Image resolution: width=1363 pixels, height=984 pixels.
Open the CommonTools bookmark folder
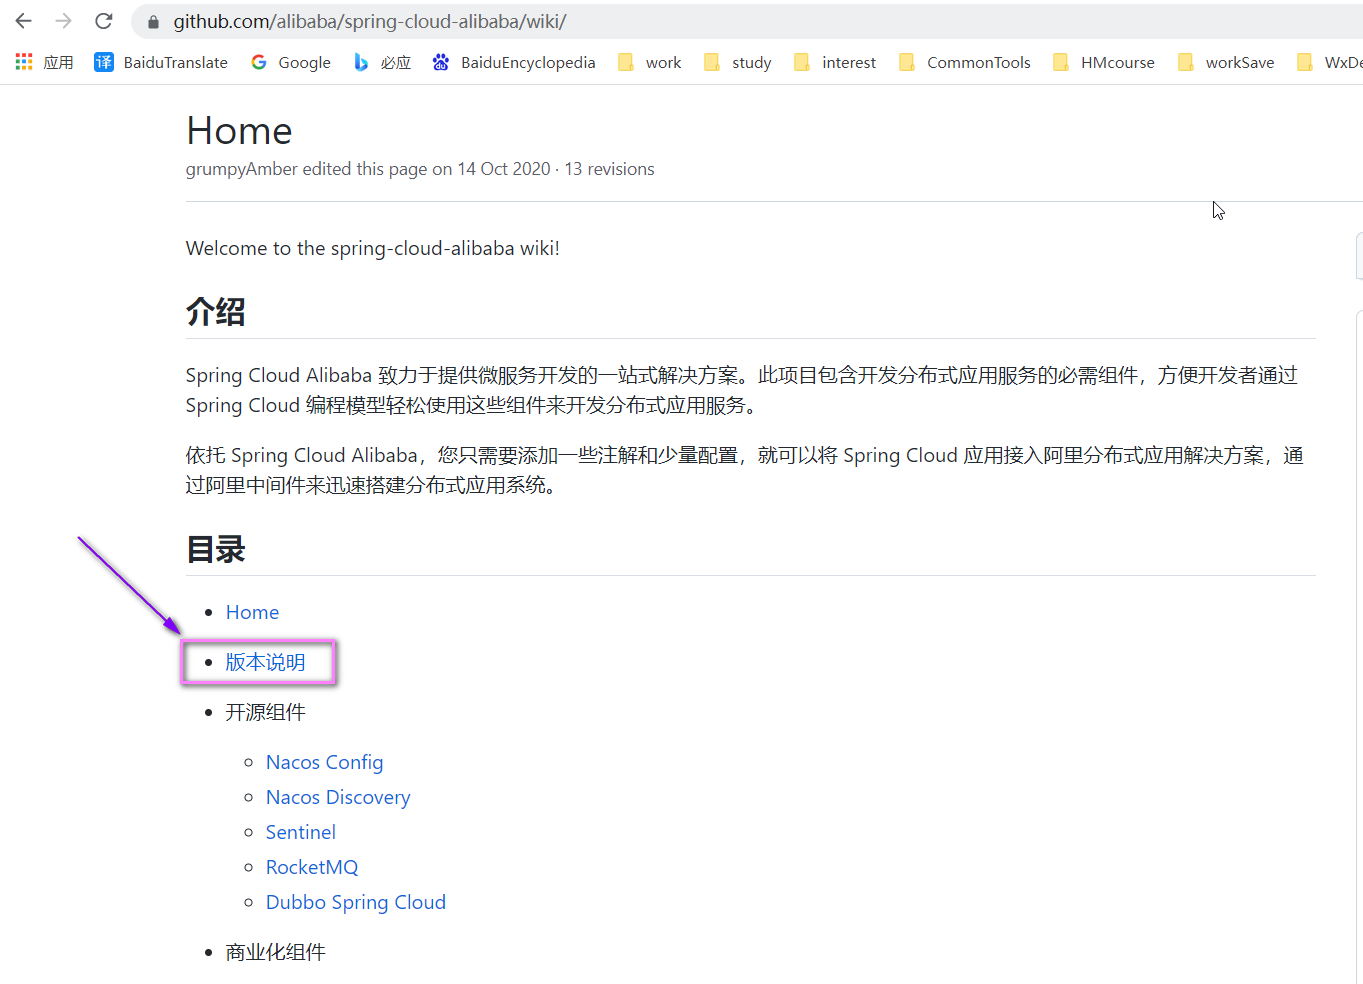click(x=964, y=62)
